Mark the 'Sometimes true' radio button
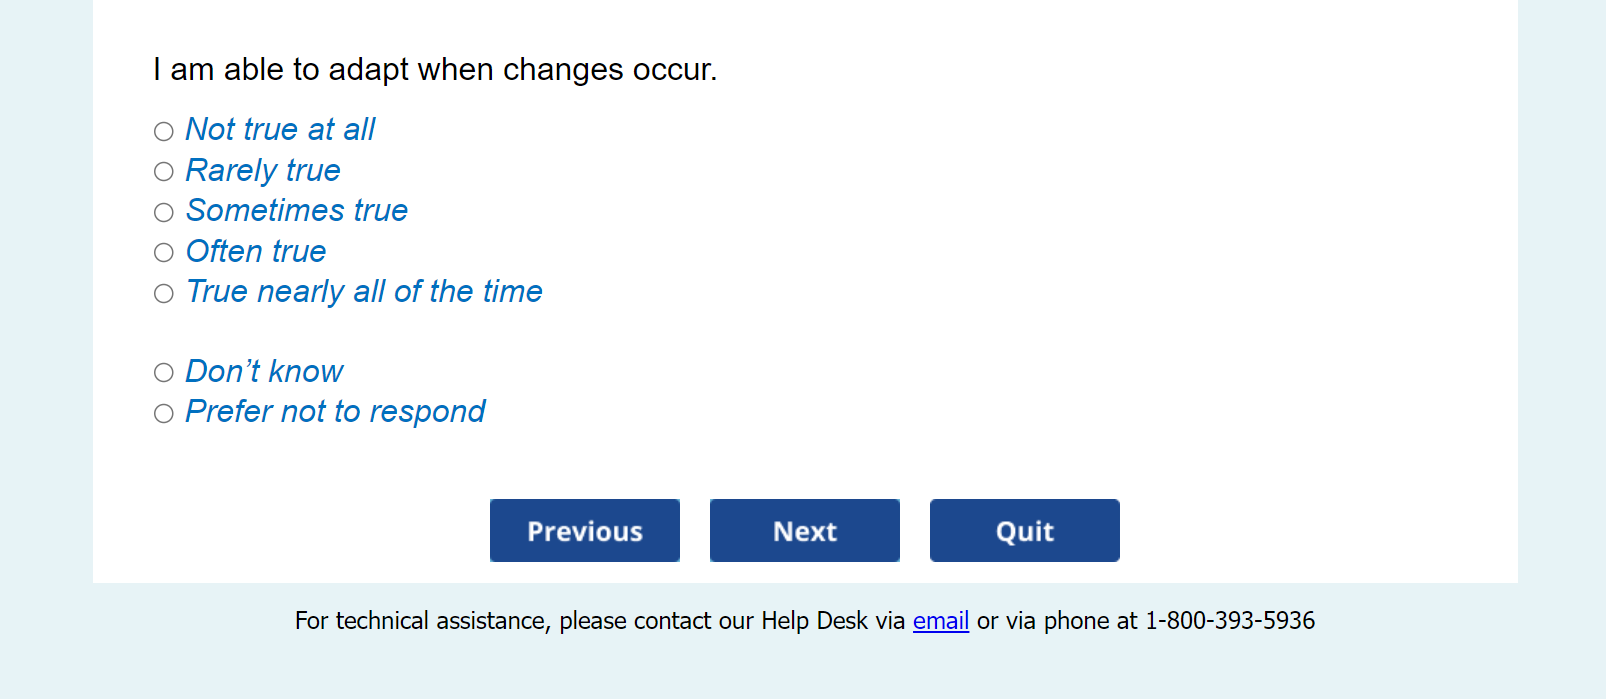The width and height of the screenshot is (1606, 699). pos(164,212)
